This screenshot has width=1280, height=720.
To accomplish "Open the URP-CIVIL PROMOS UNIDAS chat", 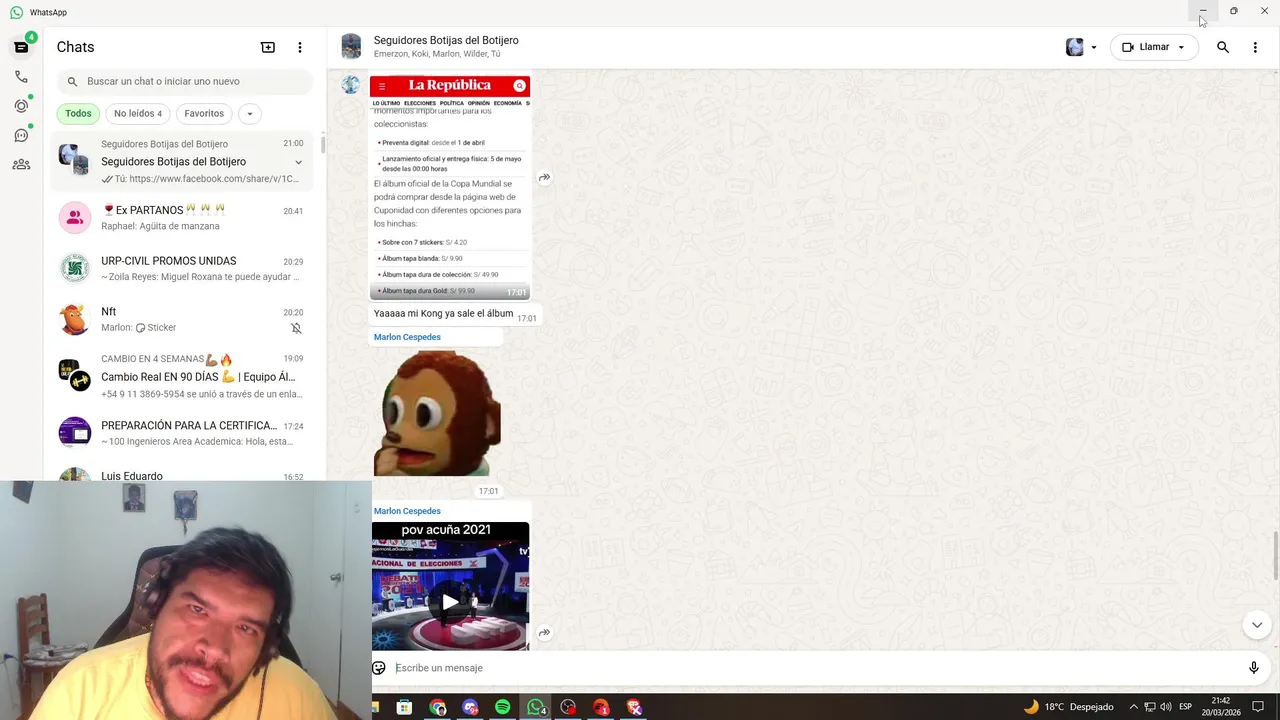I will 182,268.
